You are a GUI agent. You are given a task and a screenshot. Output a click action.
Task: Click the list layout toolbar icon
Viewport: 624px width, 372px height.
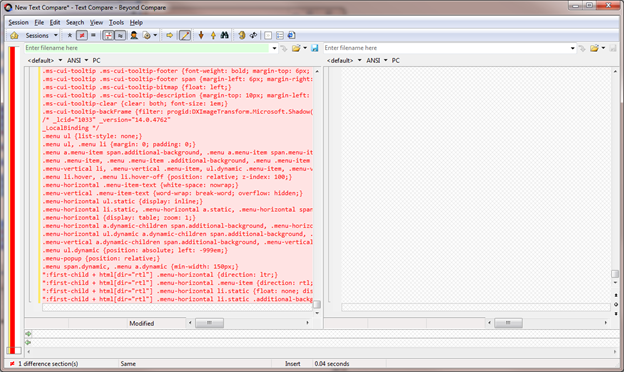[x=280, y=35]
